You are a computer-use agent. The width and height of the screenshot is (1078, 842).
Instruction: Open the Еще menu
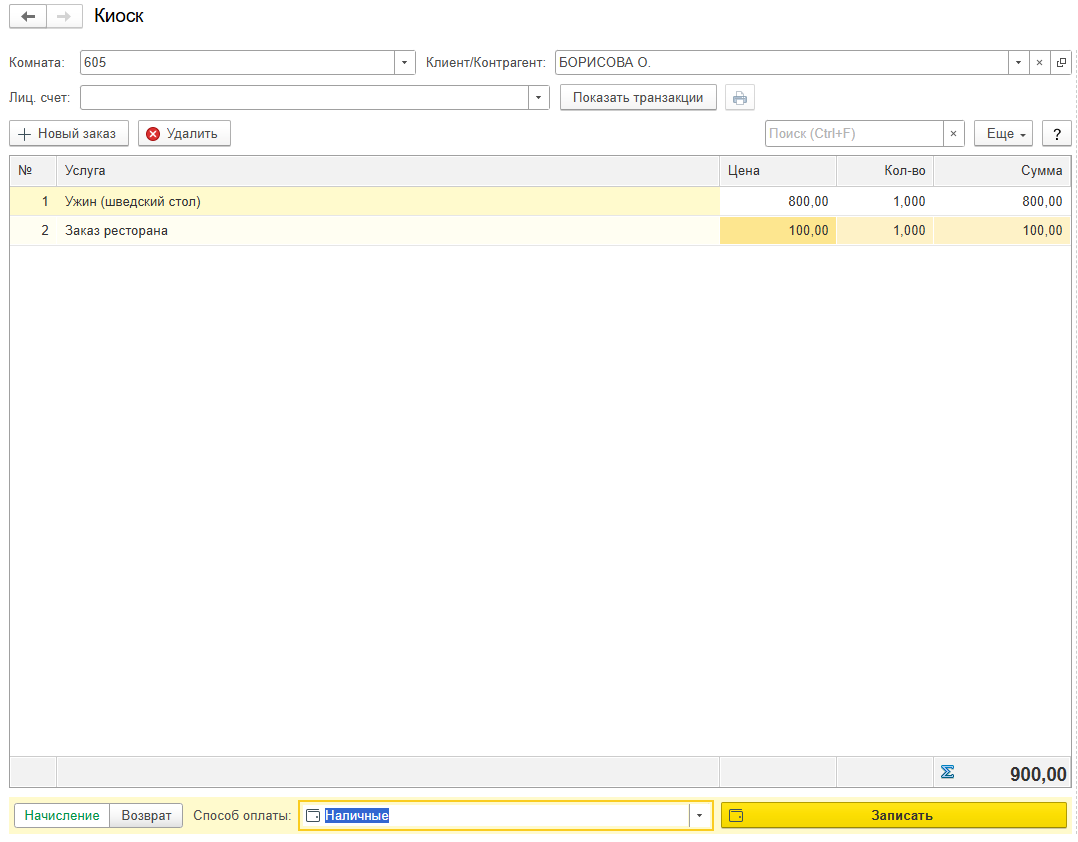click(x=1004, y=133)
